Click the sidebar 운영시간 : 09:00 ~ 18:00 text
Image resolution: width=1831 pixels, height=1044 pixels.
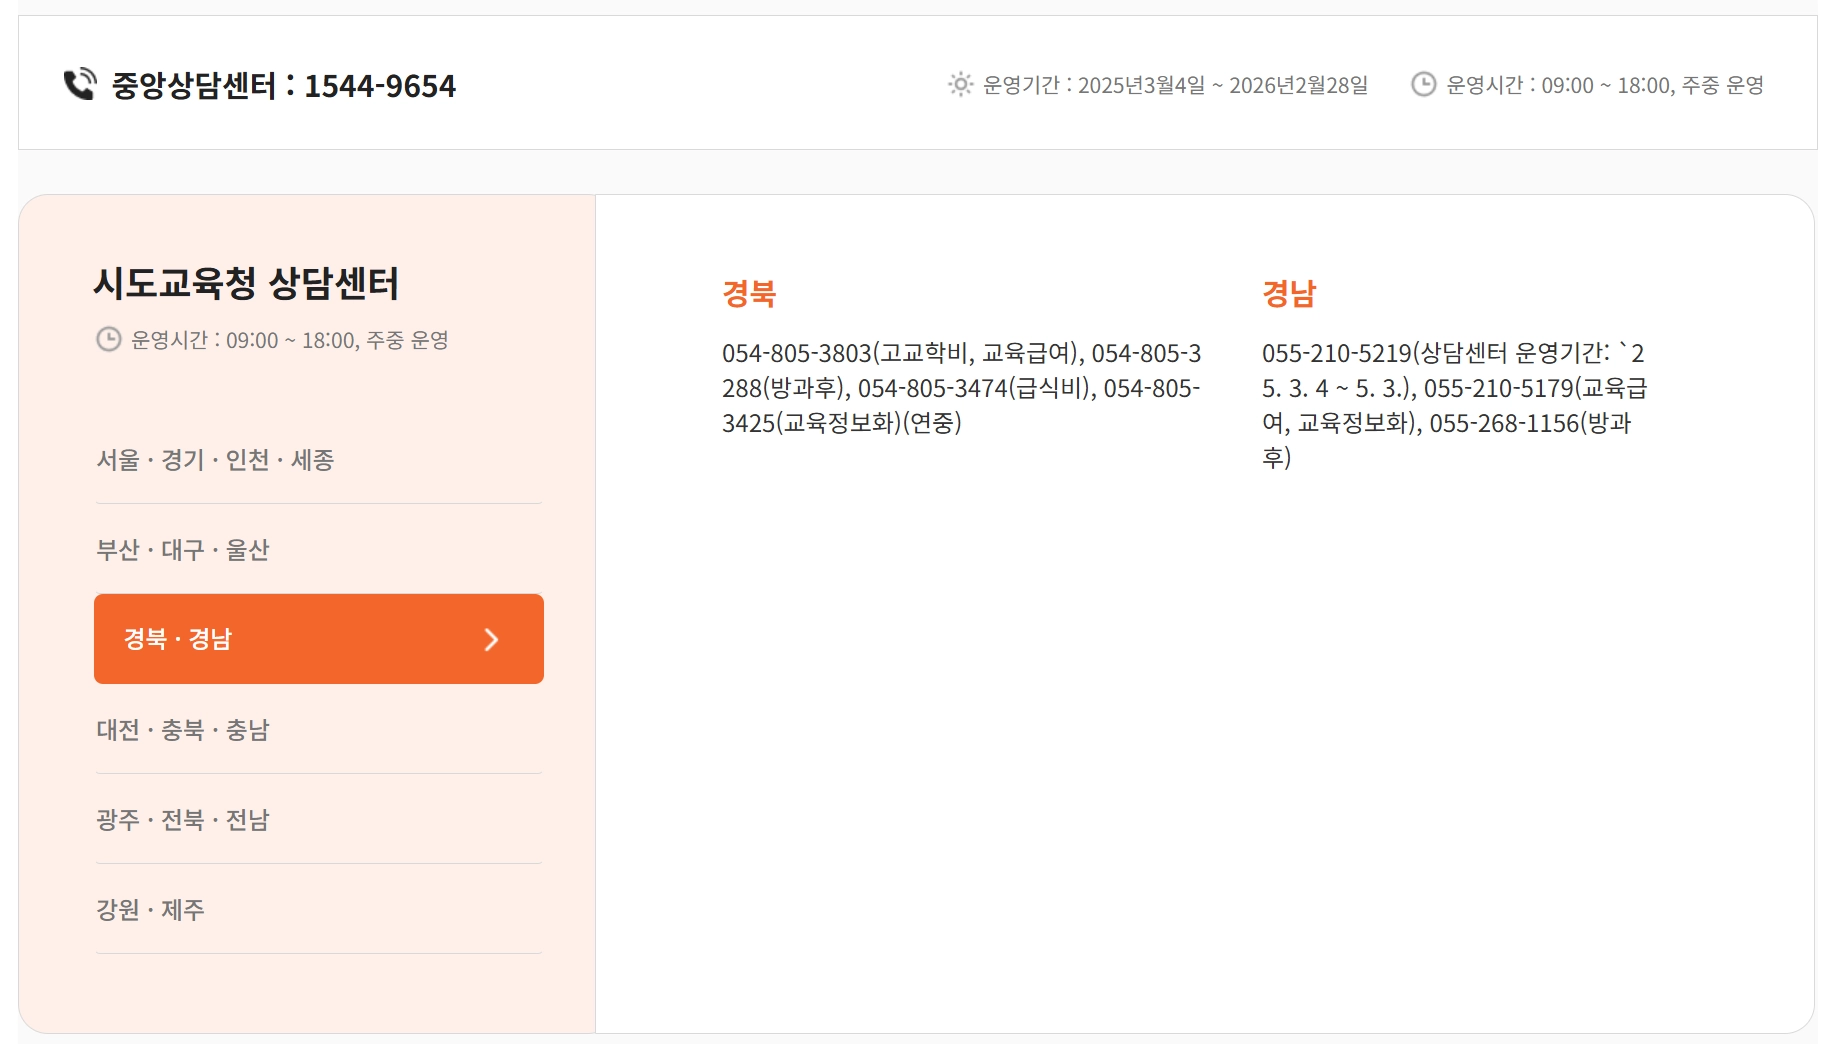(289, 340)
